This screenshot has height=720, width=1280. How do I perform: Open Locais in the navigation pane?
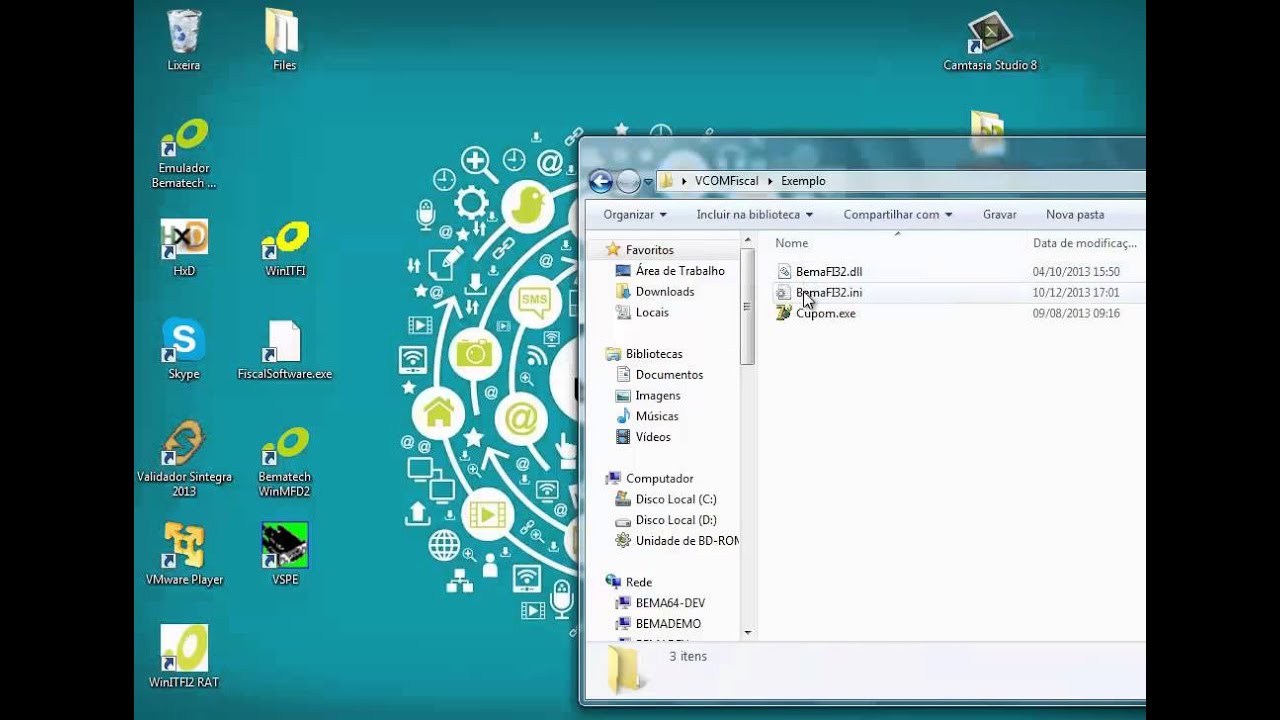652,312
